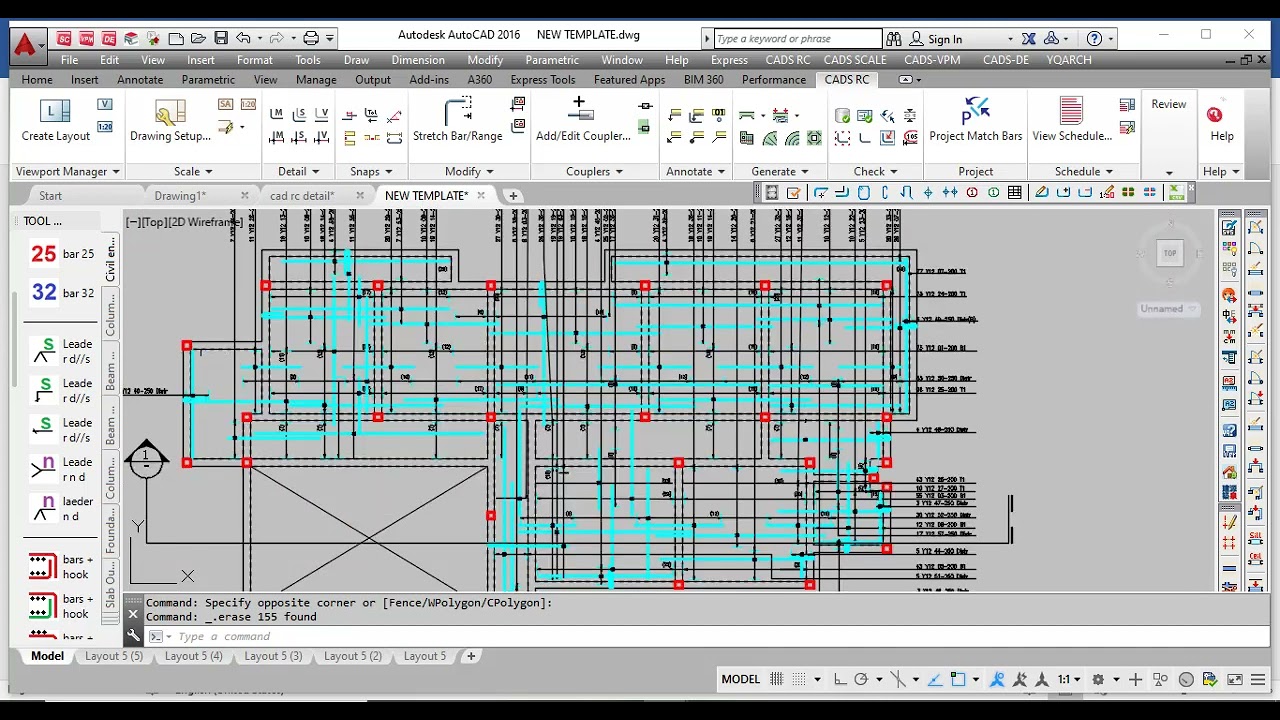Toggle grid display in status bar

click(777, 679)
